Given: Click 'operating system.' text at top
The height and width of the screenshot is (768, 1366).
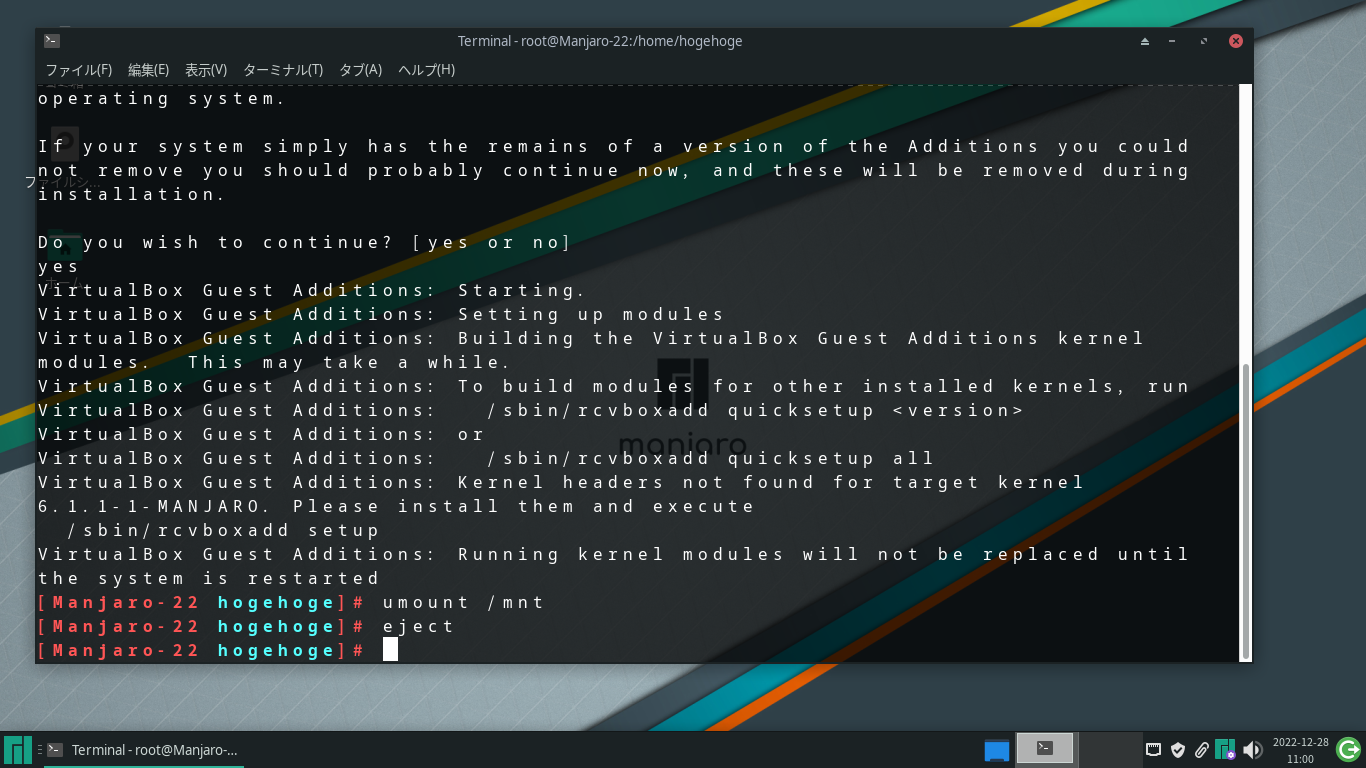Looking at the screenshot, I should pyautogui.click(x=162, y=98).
